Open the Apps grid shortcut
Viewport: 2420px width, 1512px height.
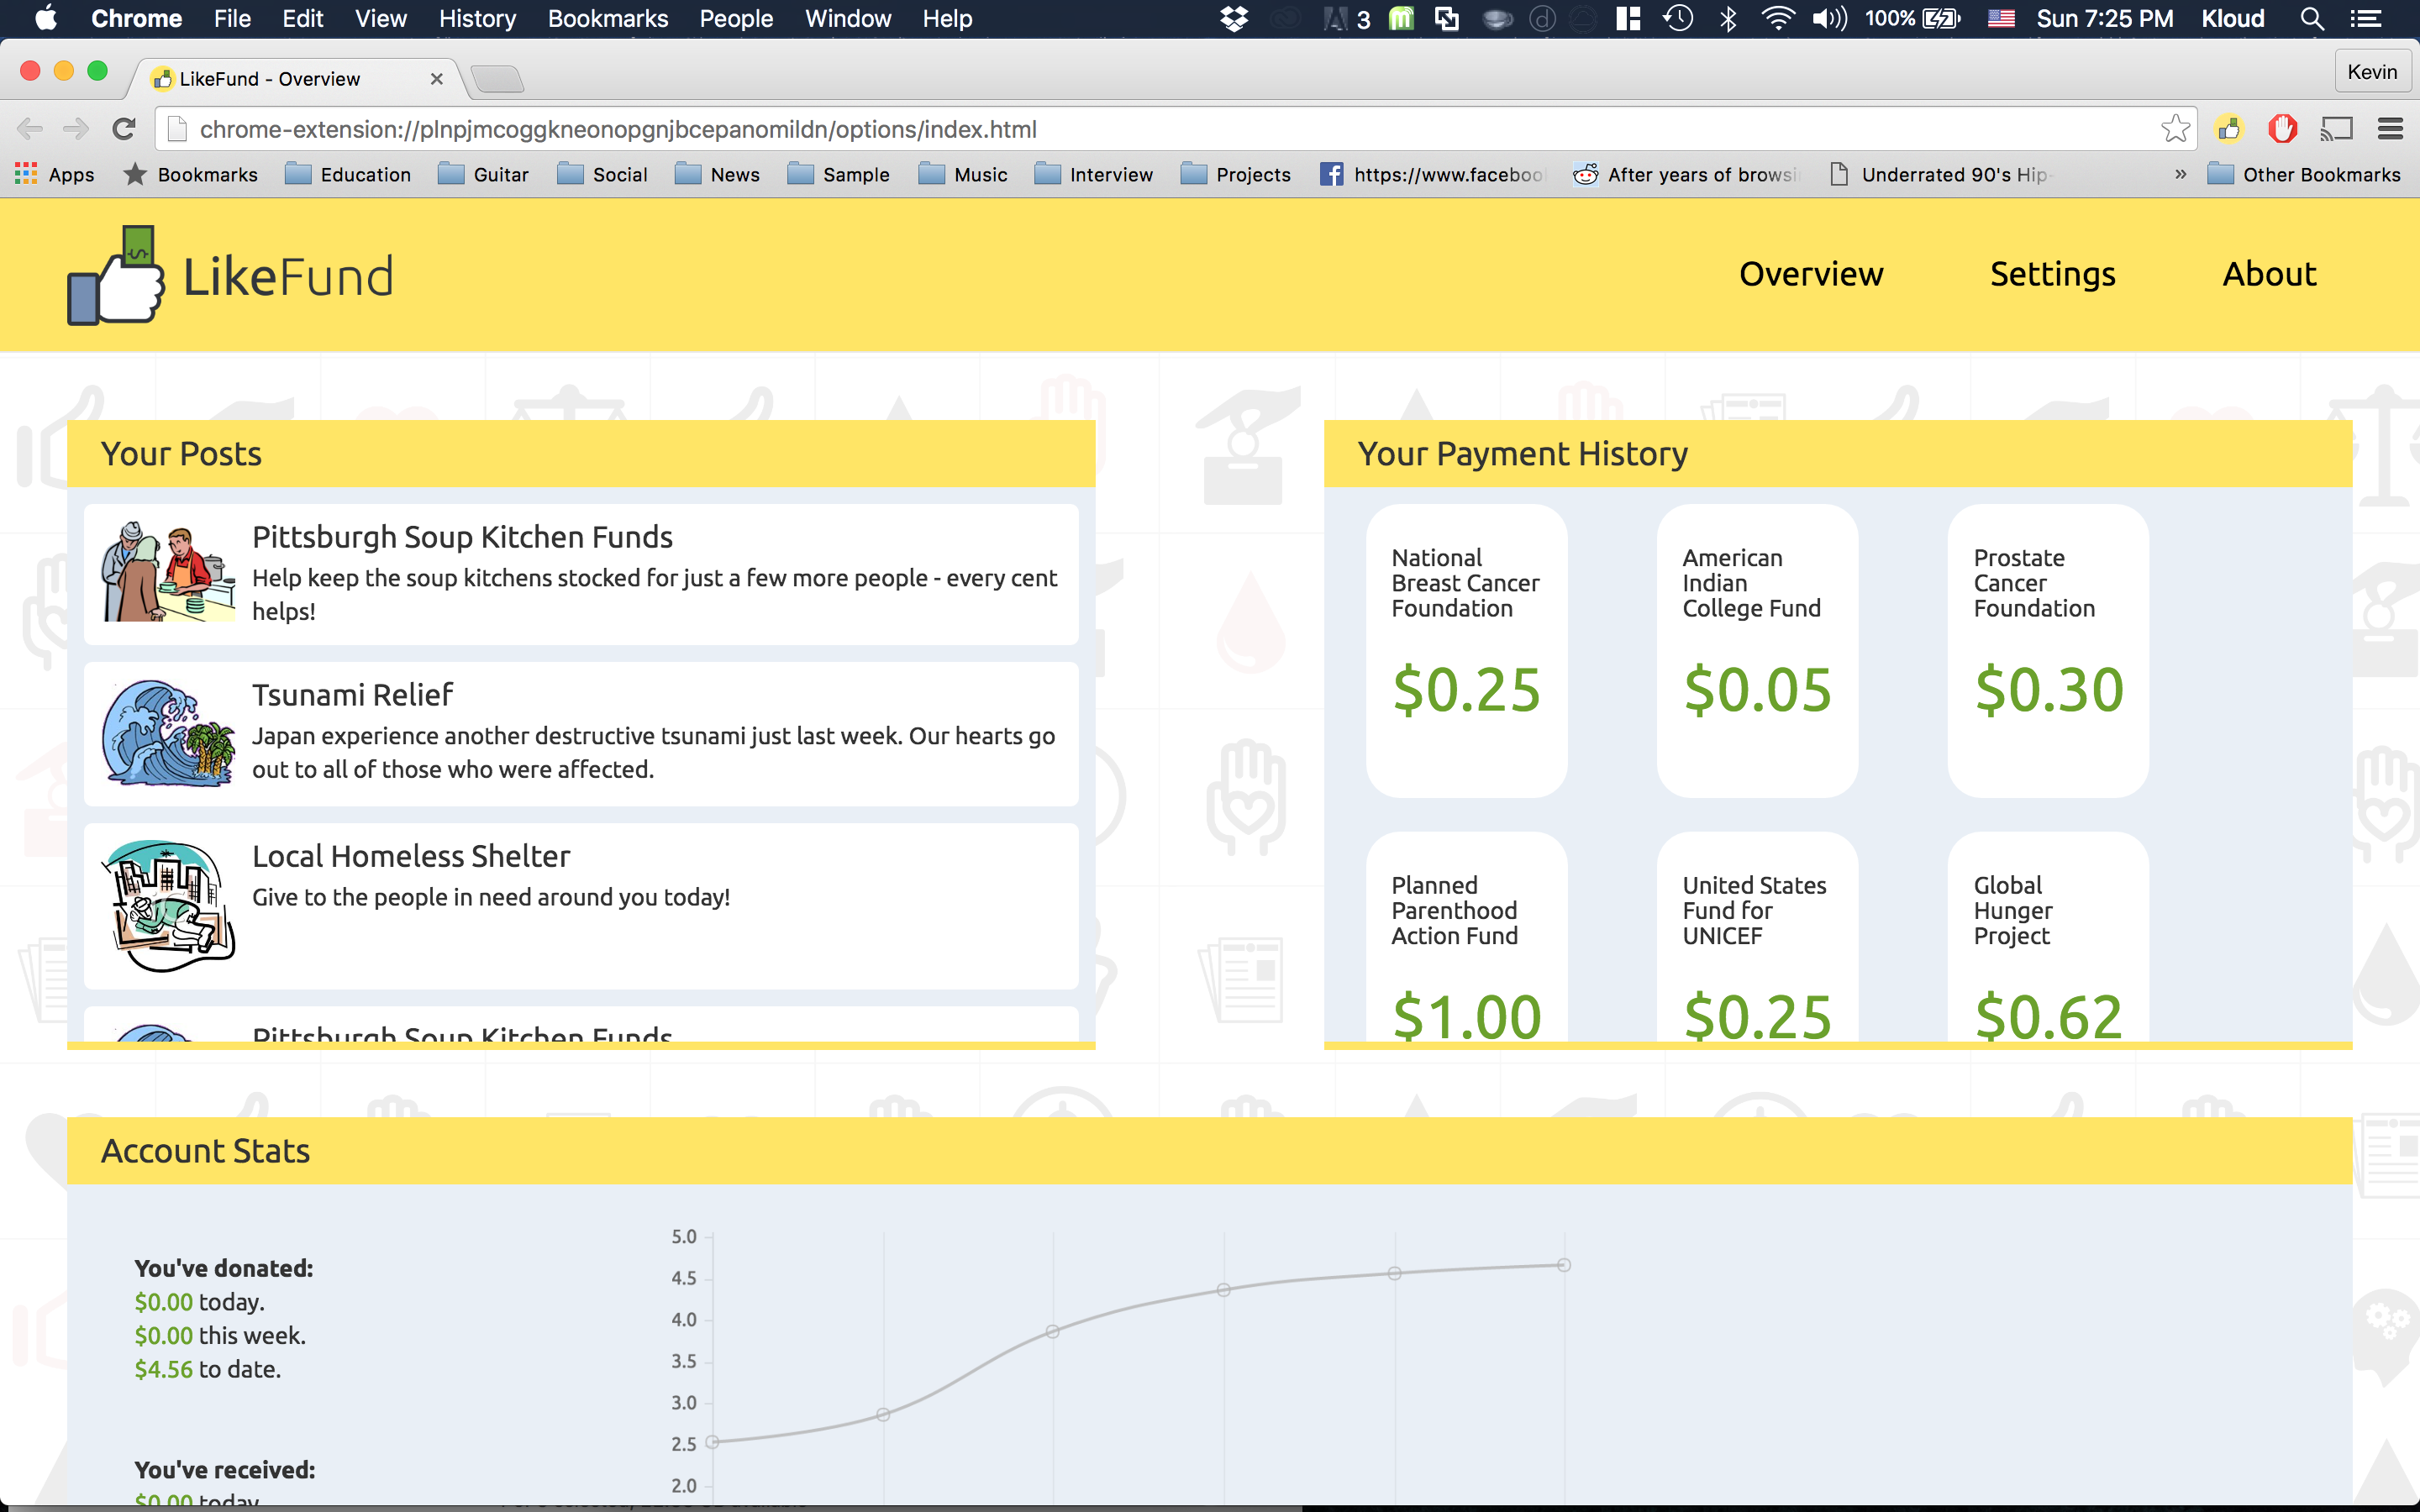click(55, 175)
